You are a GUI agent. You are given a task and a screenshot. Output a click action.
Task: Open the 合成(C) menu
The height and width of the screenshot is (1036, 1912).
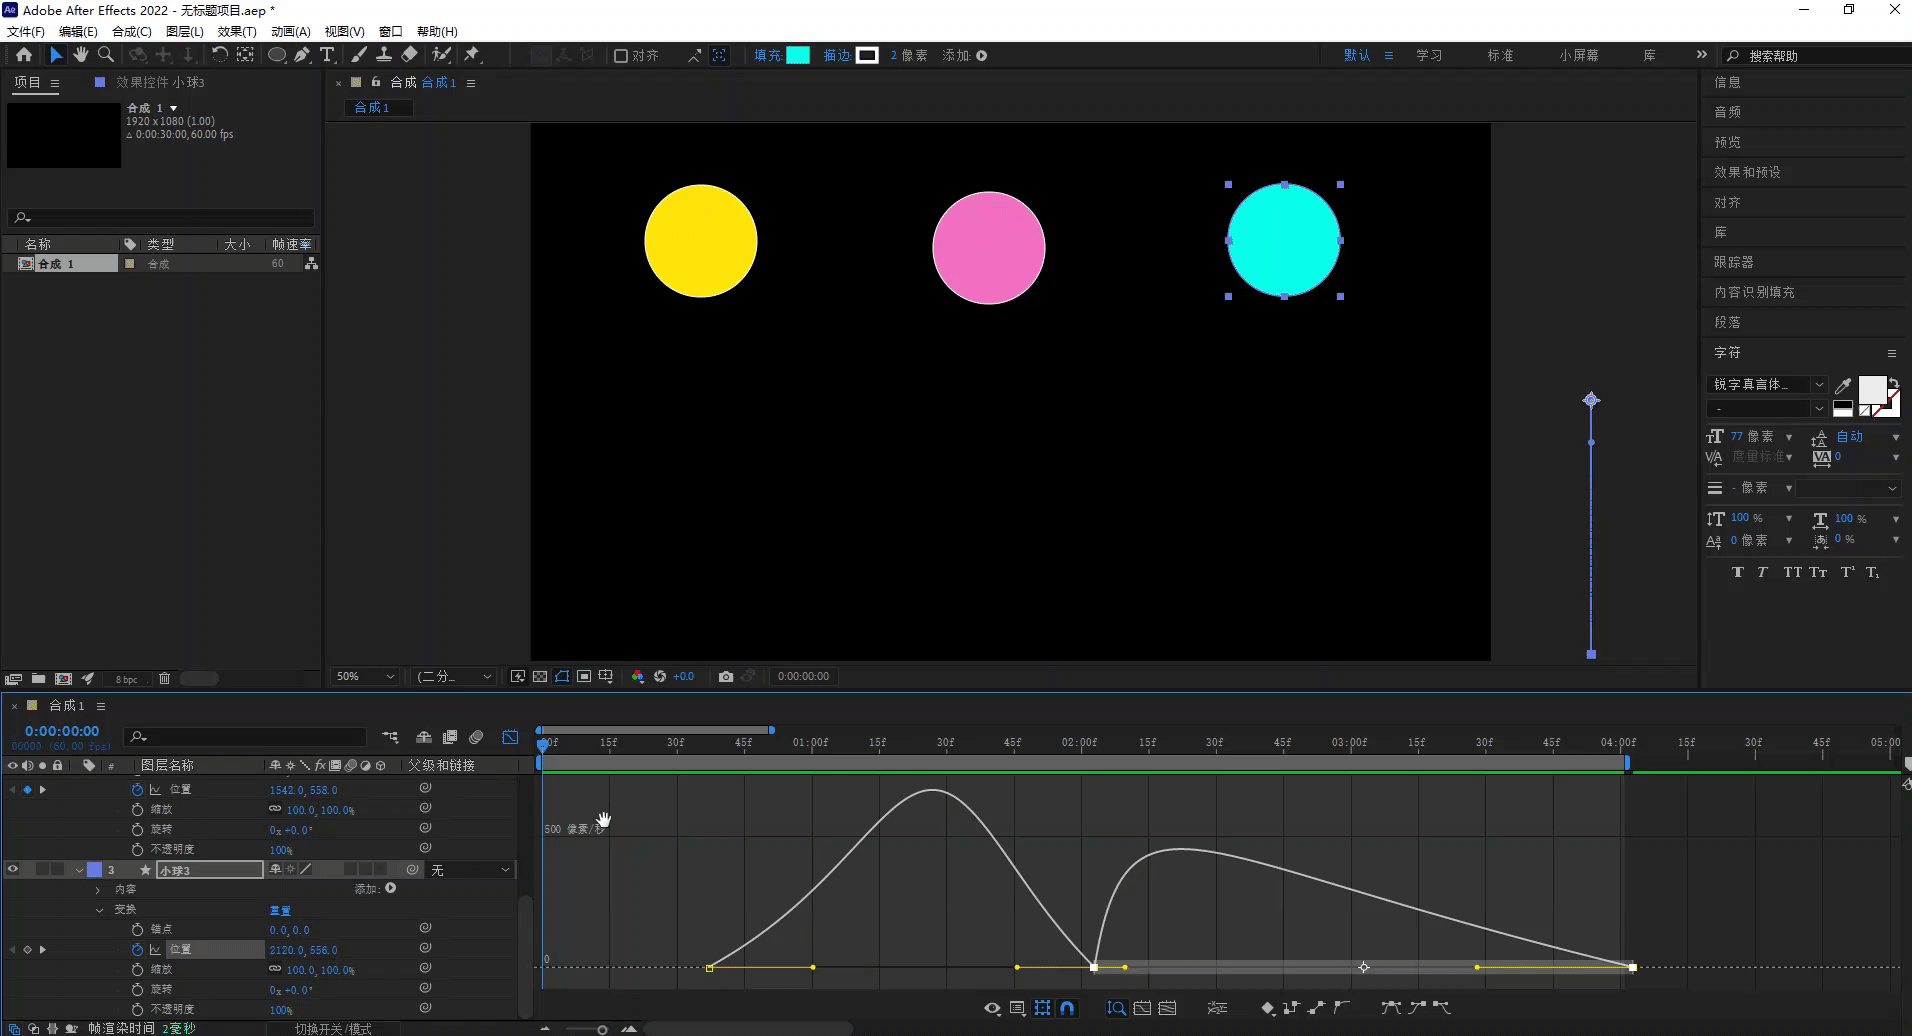click(132, 32)
